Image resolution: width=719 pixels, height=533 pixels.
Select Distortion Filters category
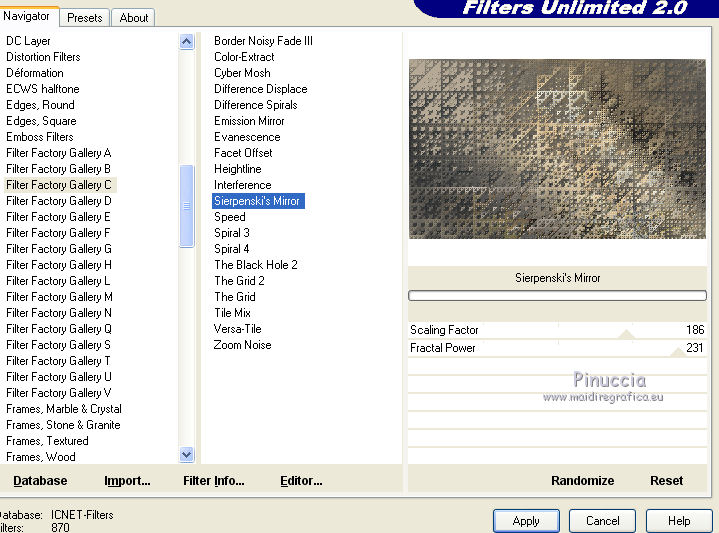tap(43, 57)
